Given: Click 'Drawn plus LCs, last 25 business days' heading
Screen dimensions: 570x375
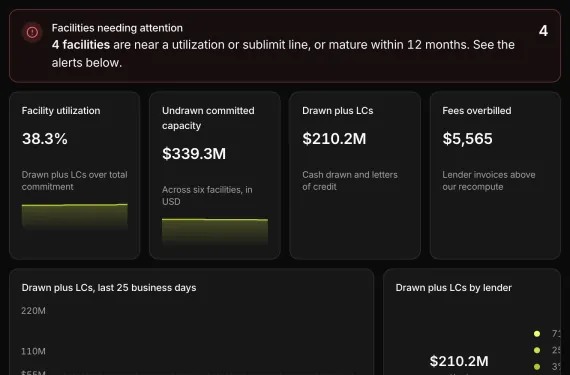Looking at the screenshot, I should coord(109,287).
